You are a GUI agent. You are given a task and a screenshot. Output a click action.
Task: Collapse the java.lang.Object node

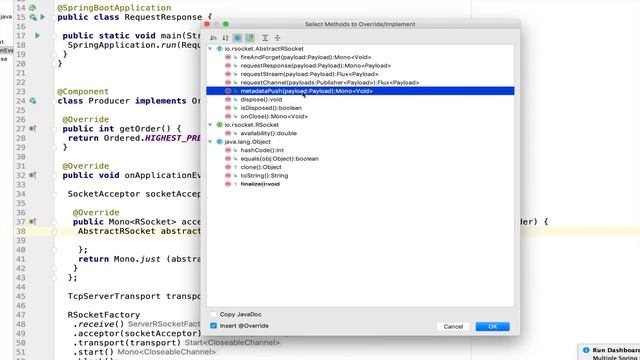tap(210, 142)
